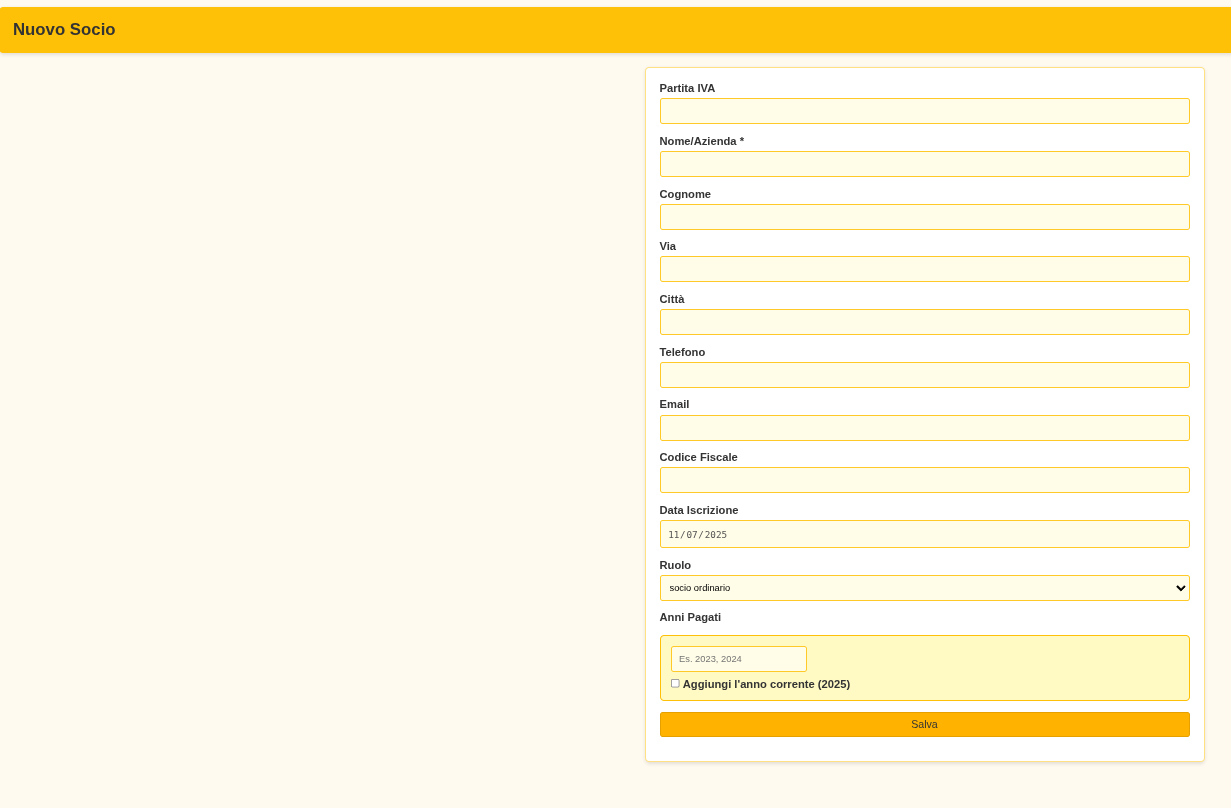Click the Anni Pagati label
The width and height of the screenshot is (1231, 808).
click(x=690, y=617)
